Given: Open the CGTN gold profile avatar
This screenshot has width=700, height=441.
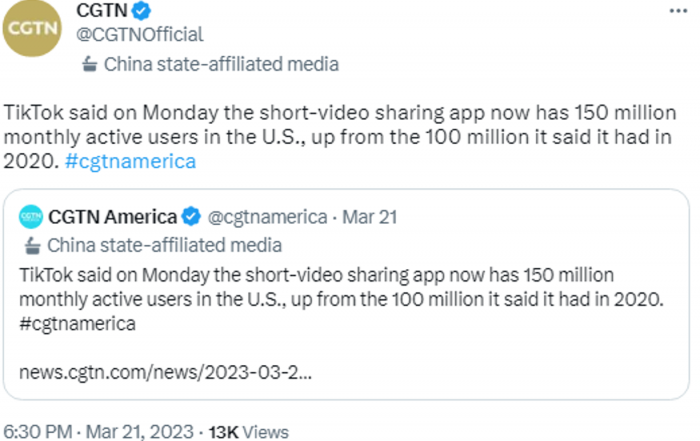Looking at the screenshot, I should (x=32, y=28).
